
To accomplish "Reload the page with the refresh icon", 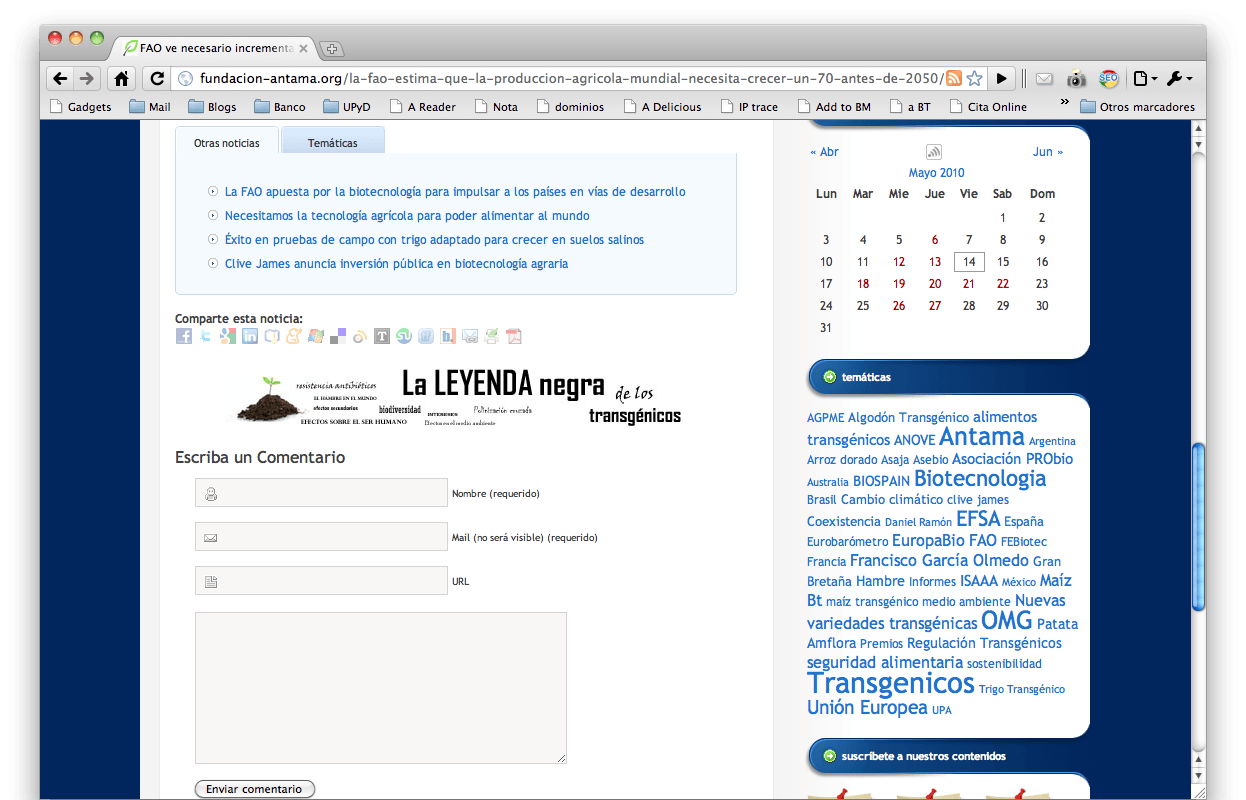I will click(156, 78).
